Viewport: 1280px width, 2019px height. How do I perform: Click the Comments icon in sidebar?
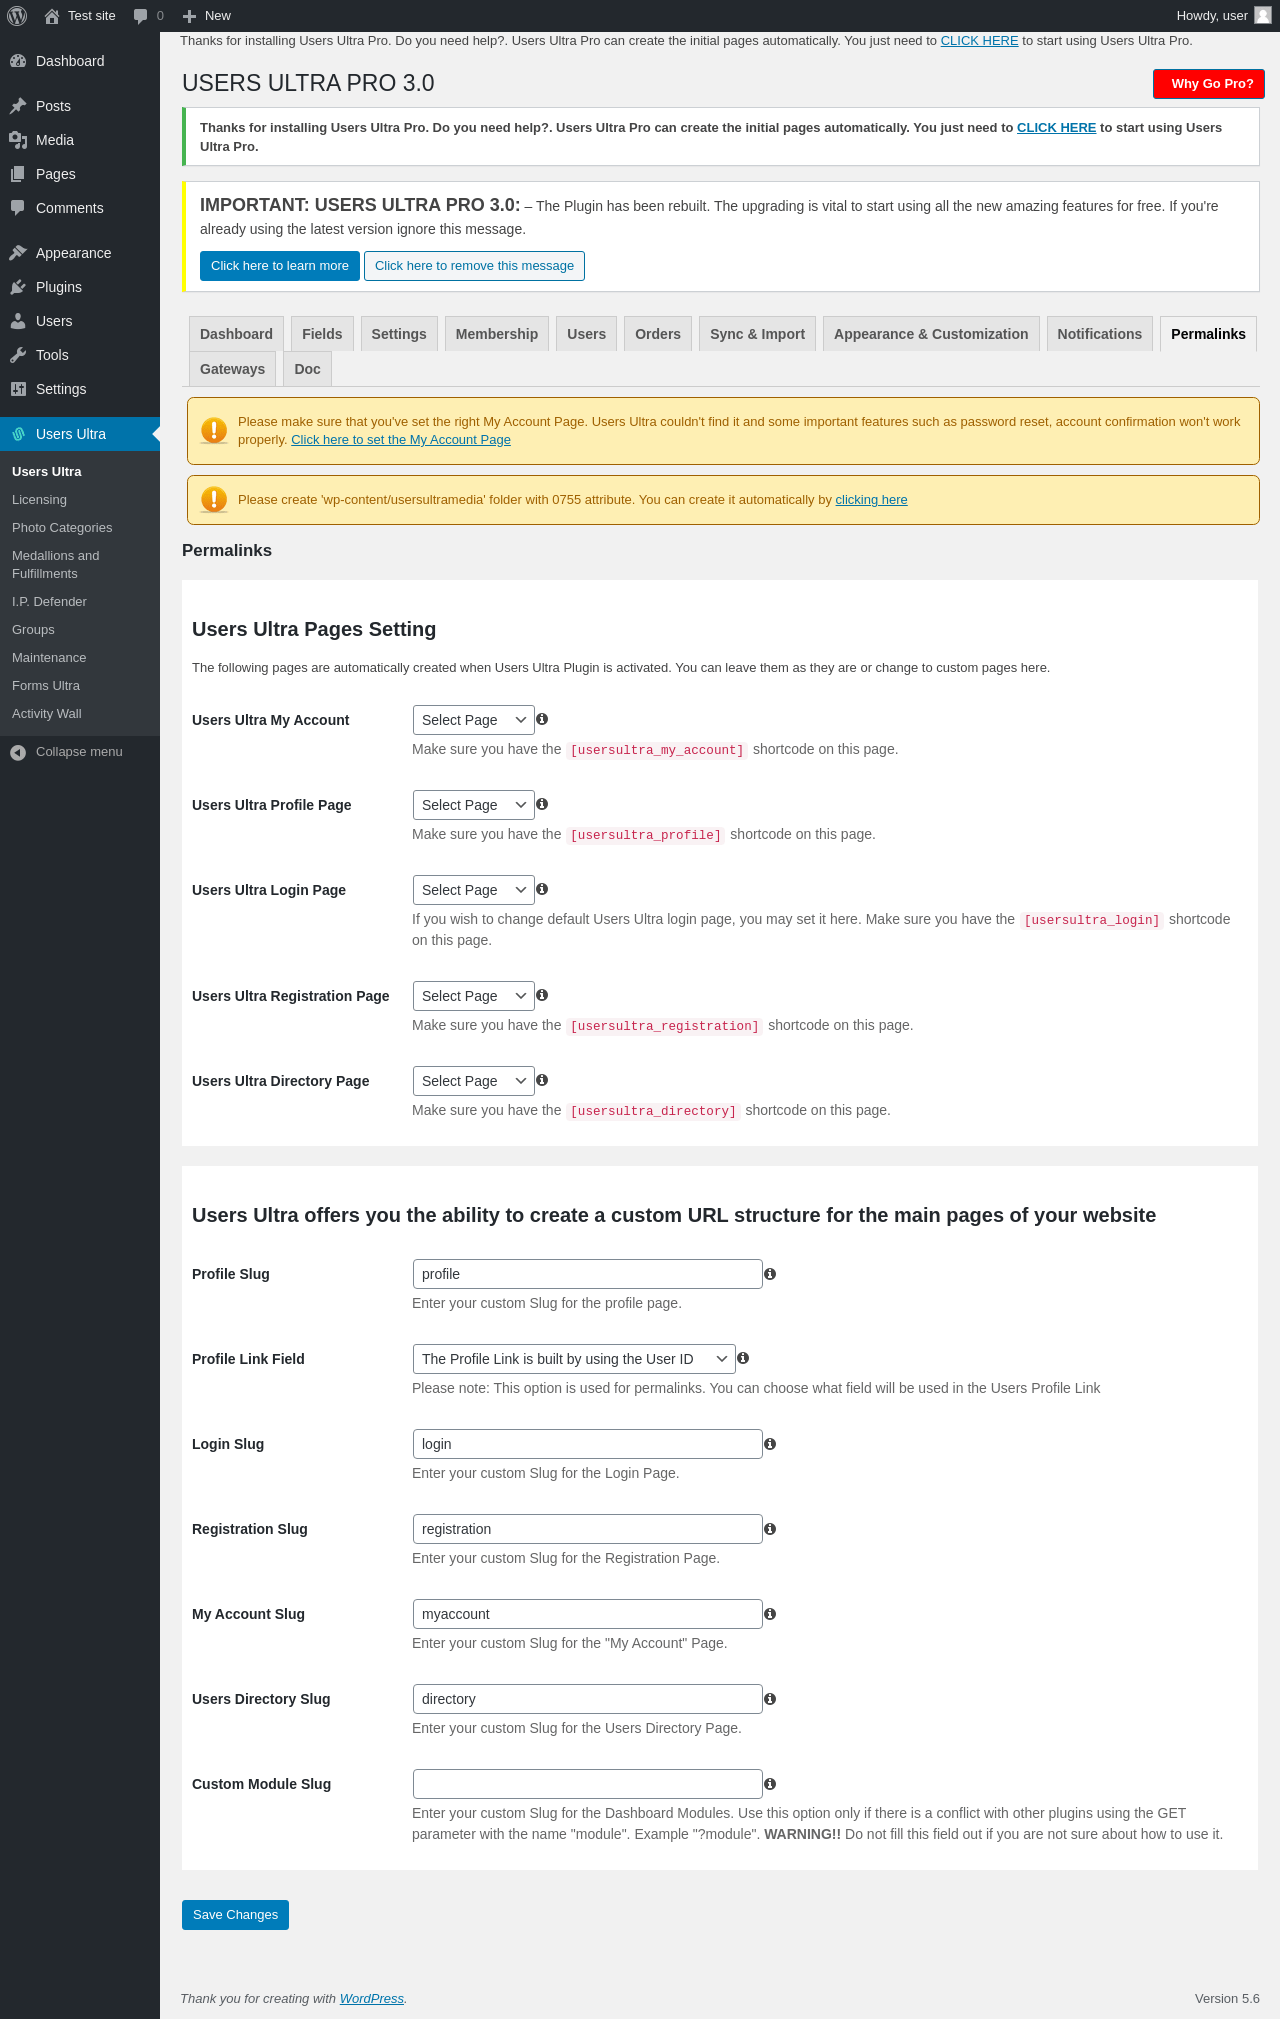18,208
